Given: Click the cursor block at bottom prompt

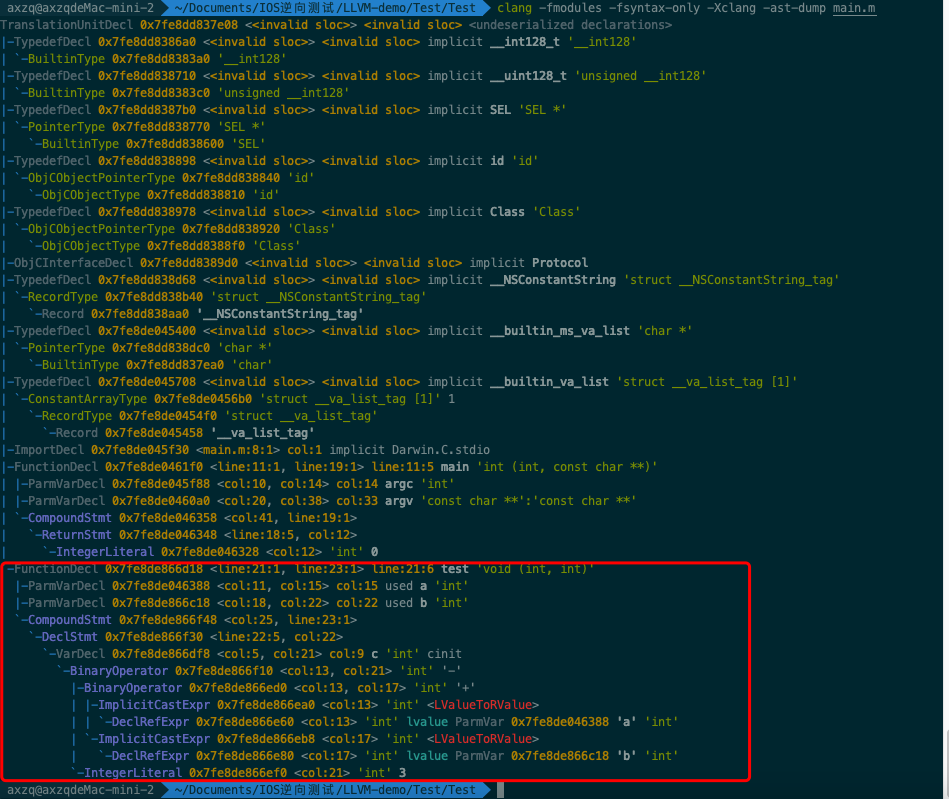Looking at the screenshot, I should [501, 790].
